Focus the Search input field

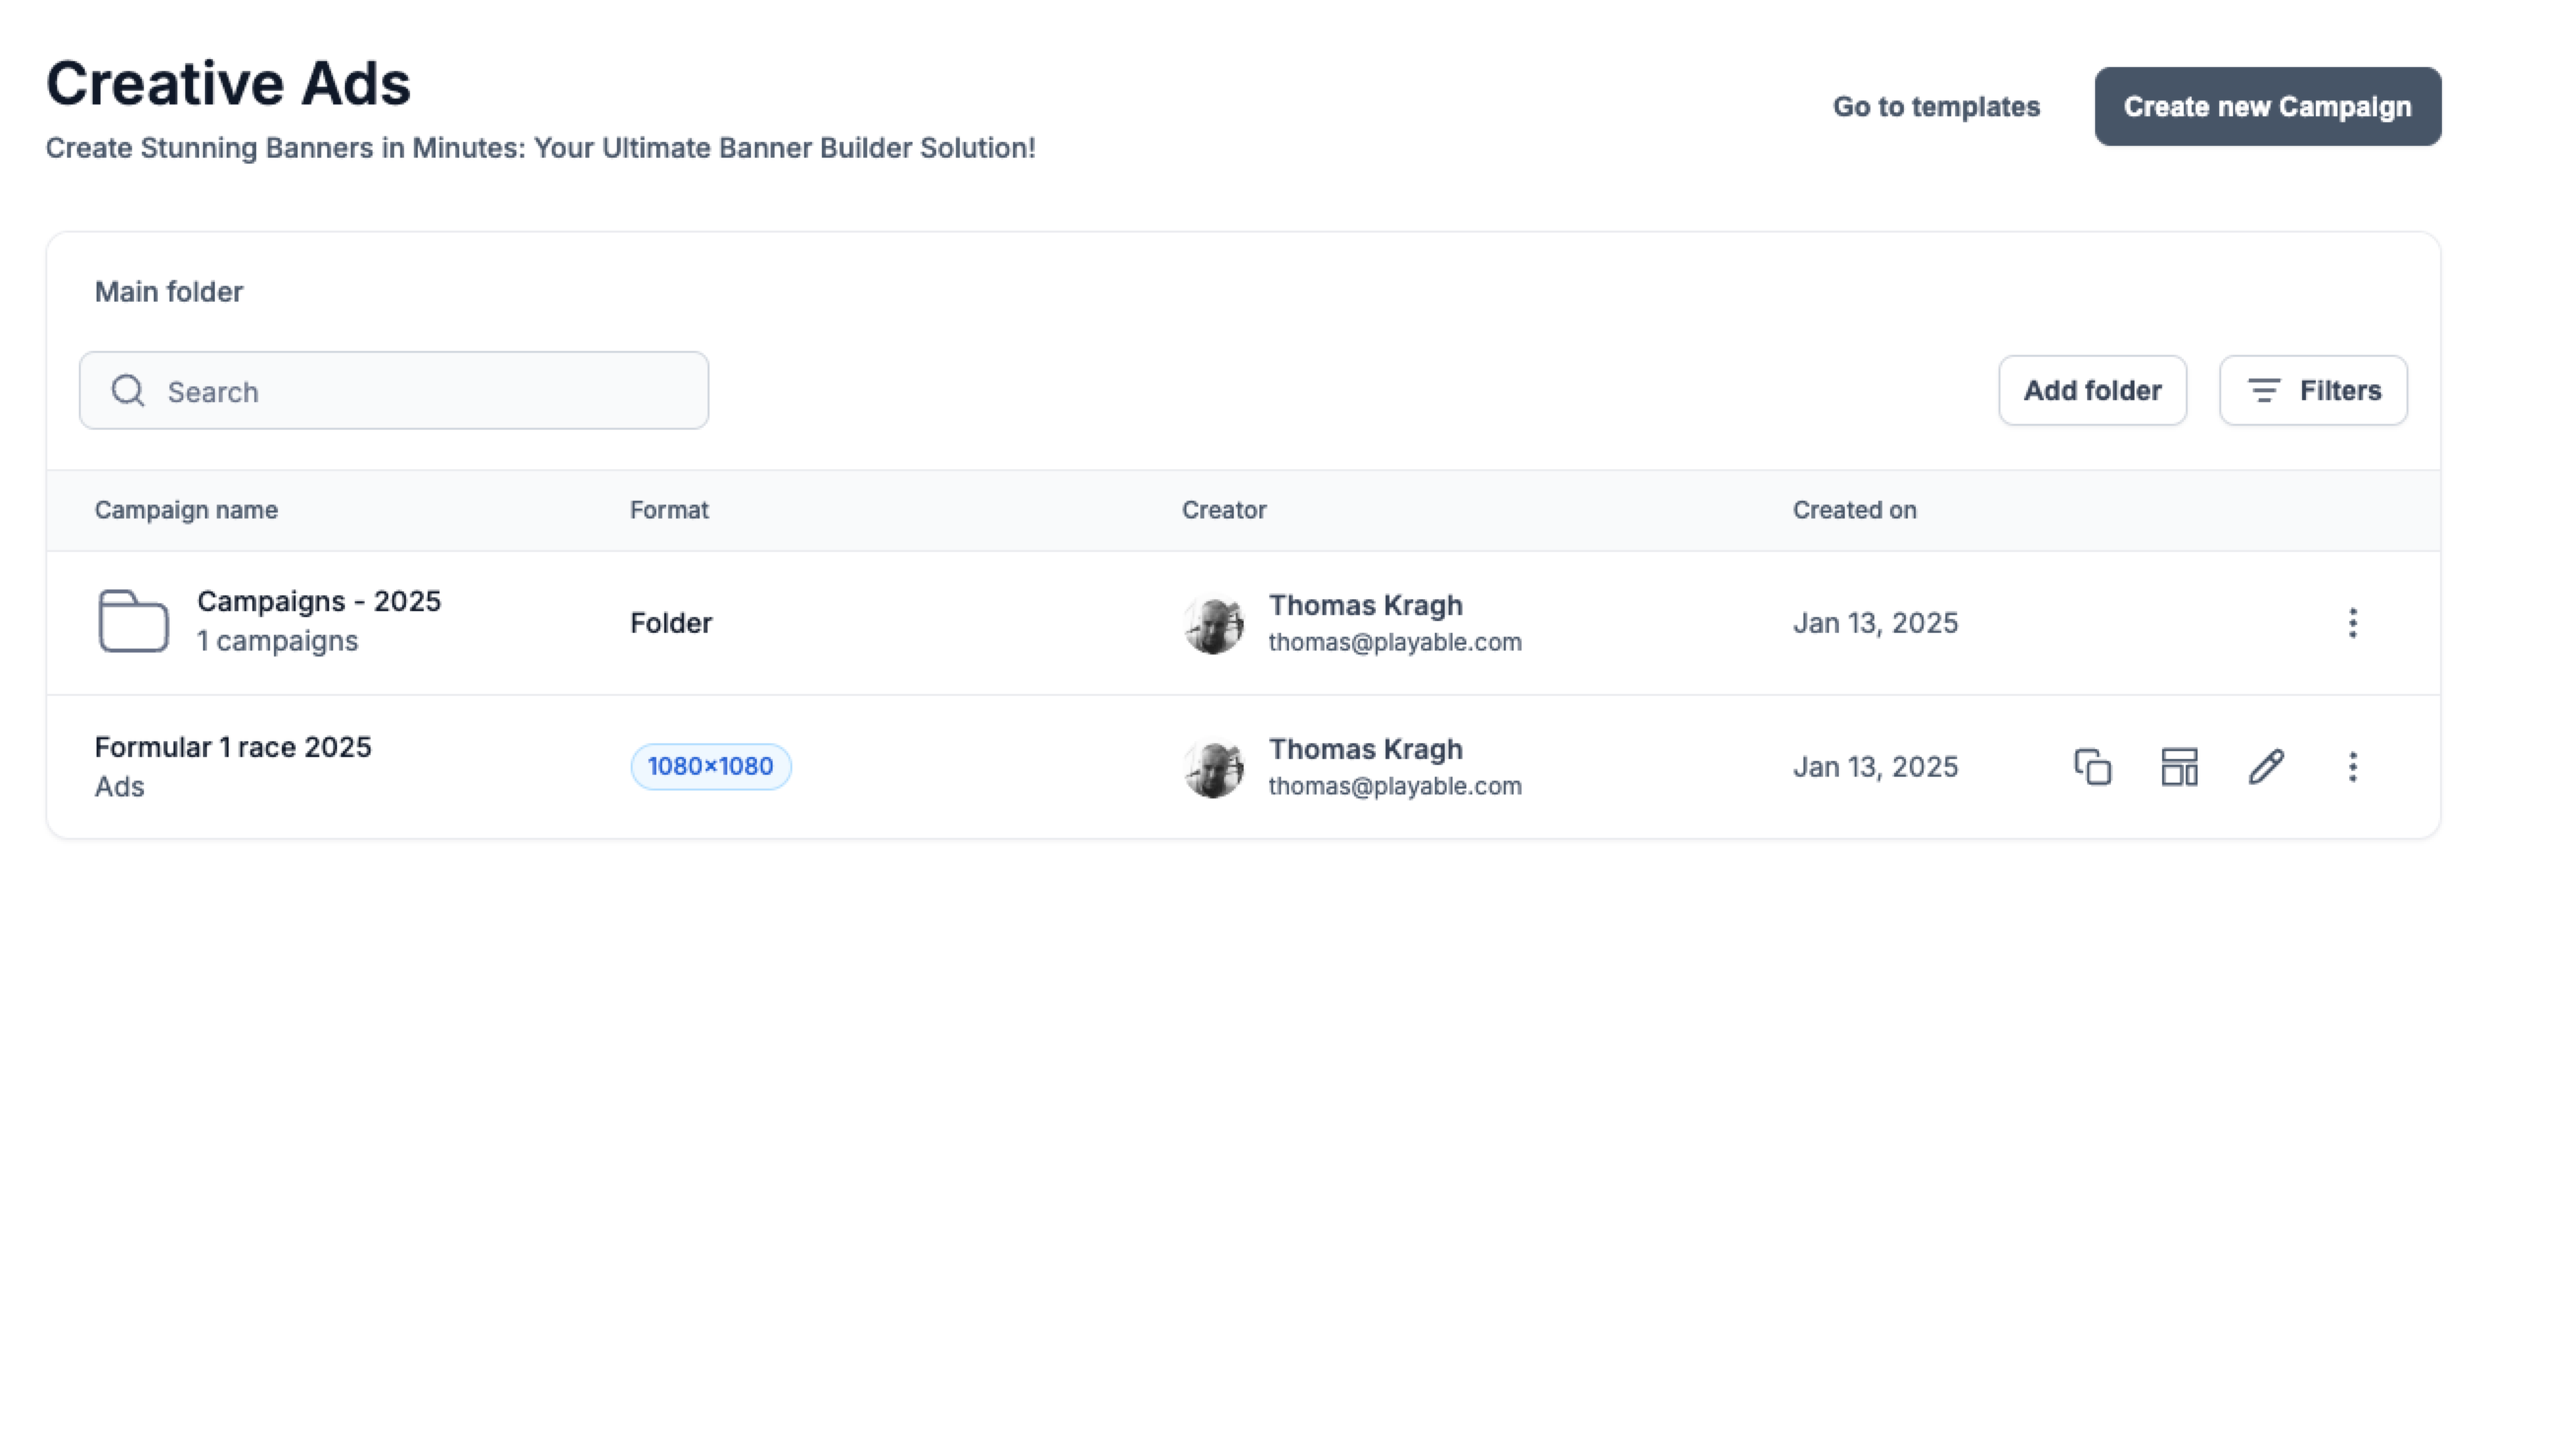coord(420,391)
